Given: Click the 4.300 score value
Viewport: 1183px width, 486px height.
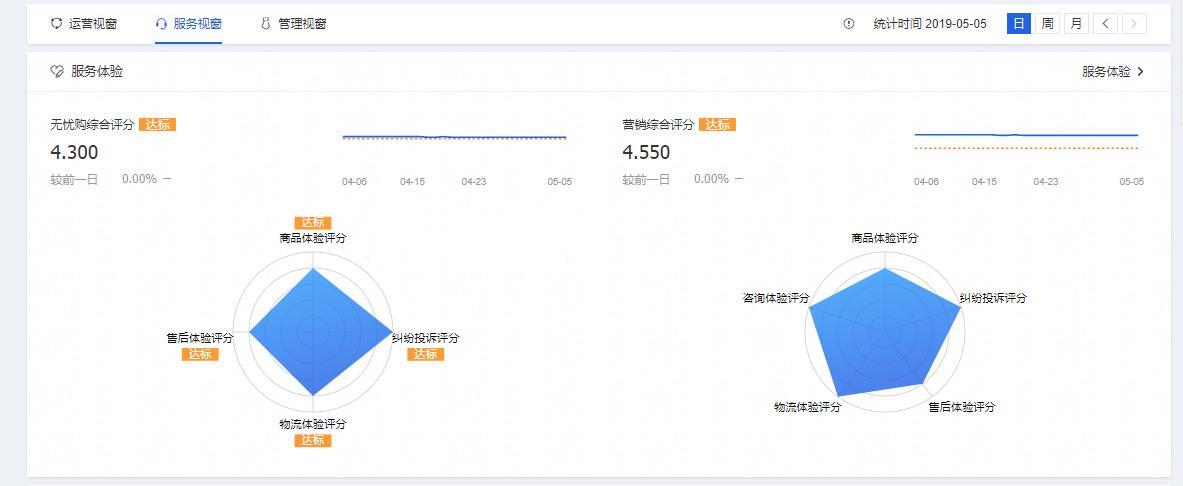Looking at the screenshot, I should point(74,152).
